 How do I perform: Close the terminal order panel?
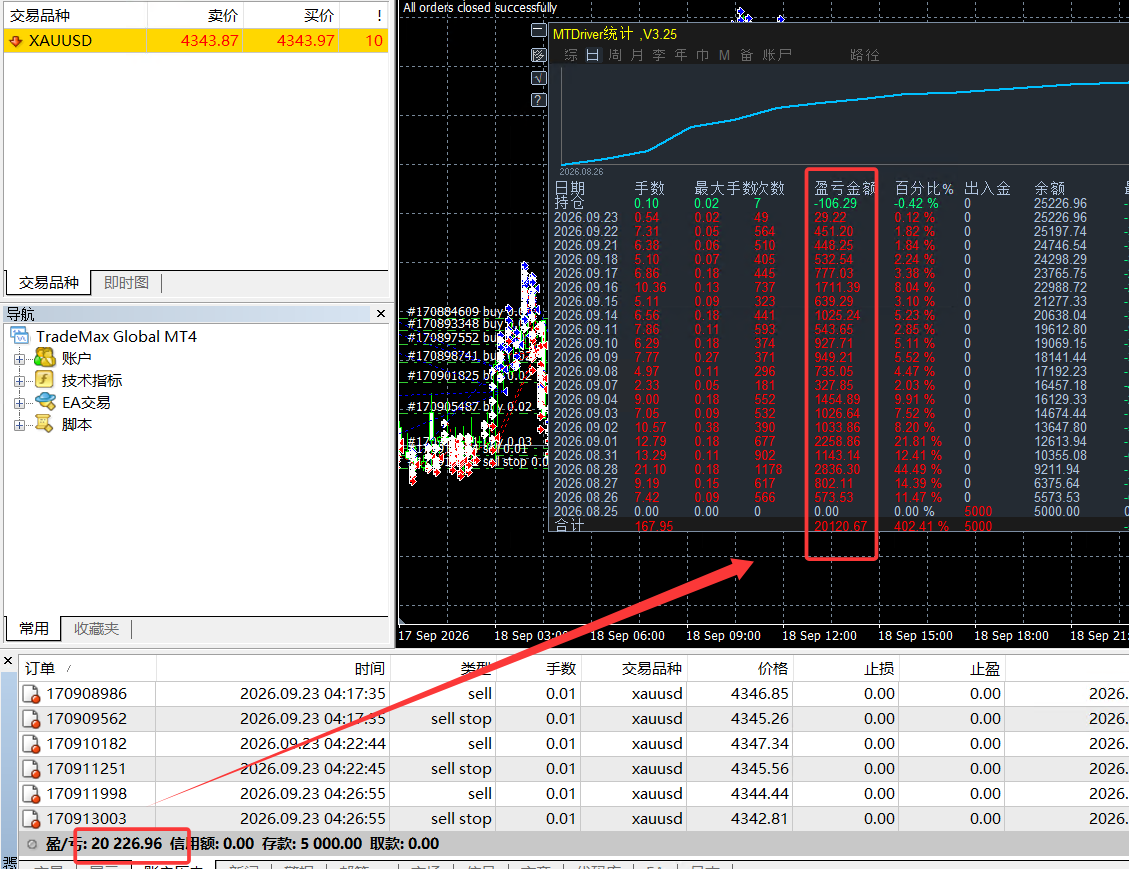point(8,661)
